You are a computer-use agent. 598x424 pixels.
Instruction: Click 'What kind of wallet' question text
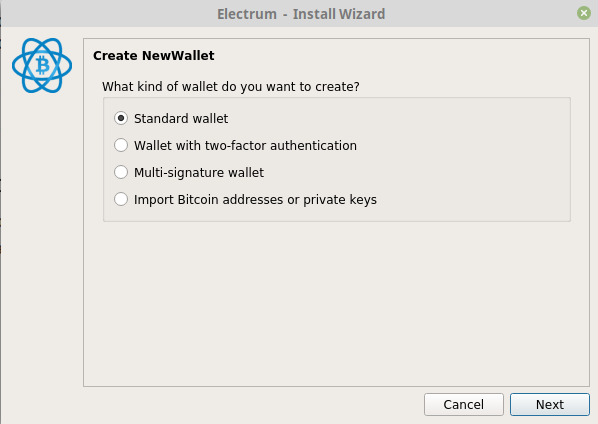pyautogui.click(x=231, y=87)
